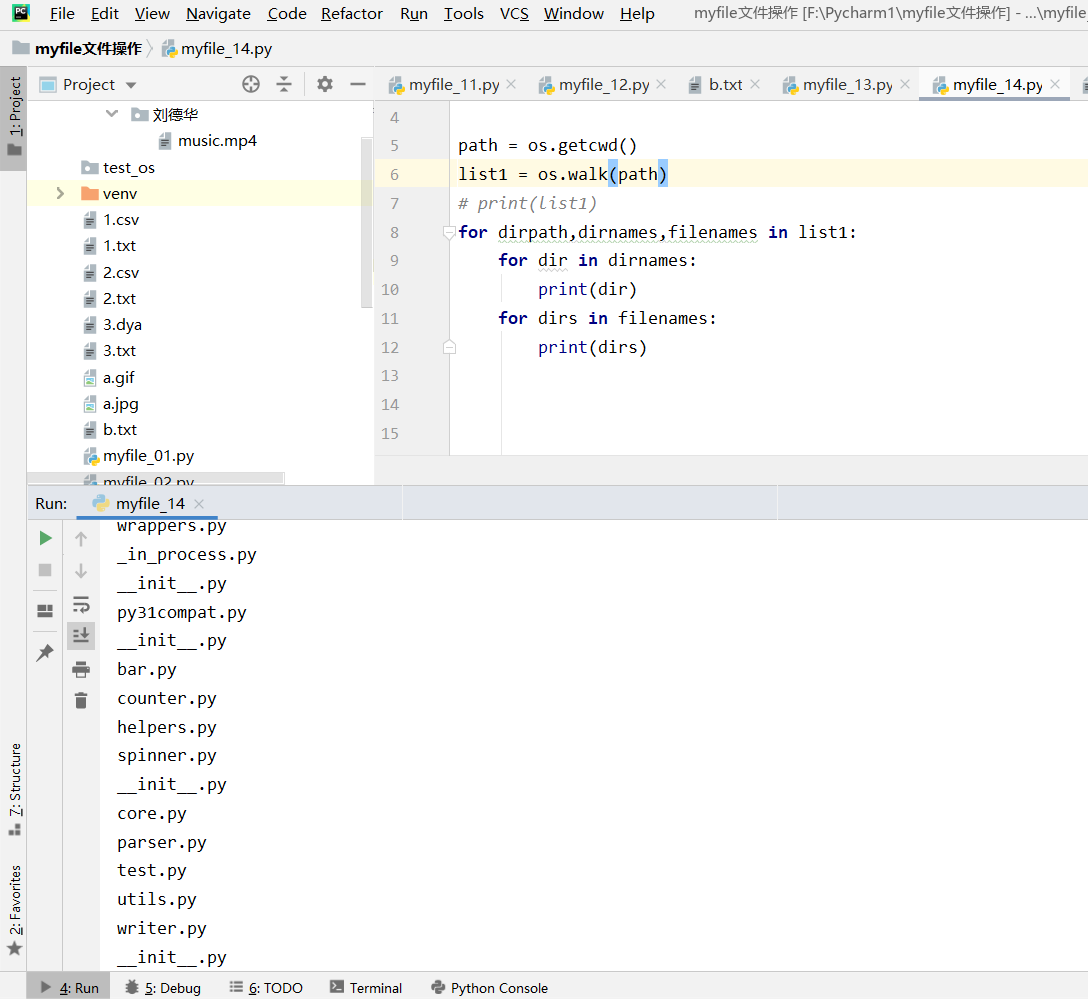
Task: Open the Terminal tool window
Action: pos(366,988)
